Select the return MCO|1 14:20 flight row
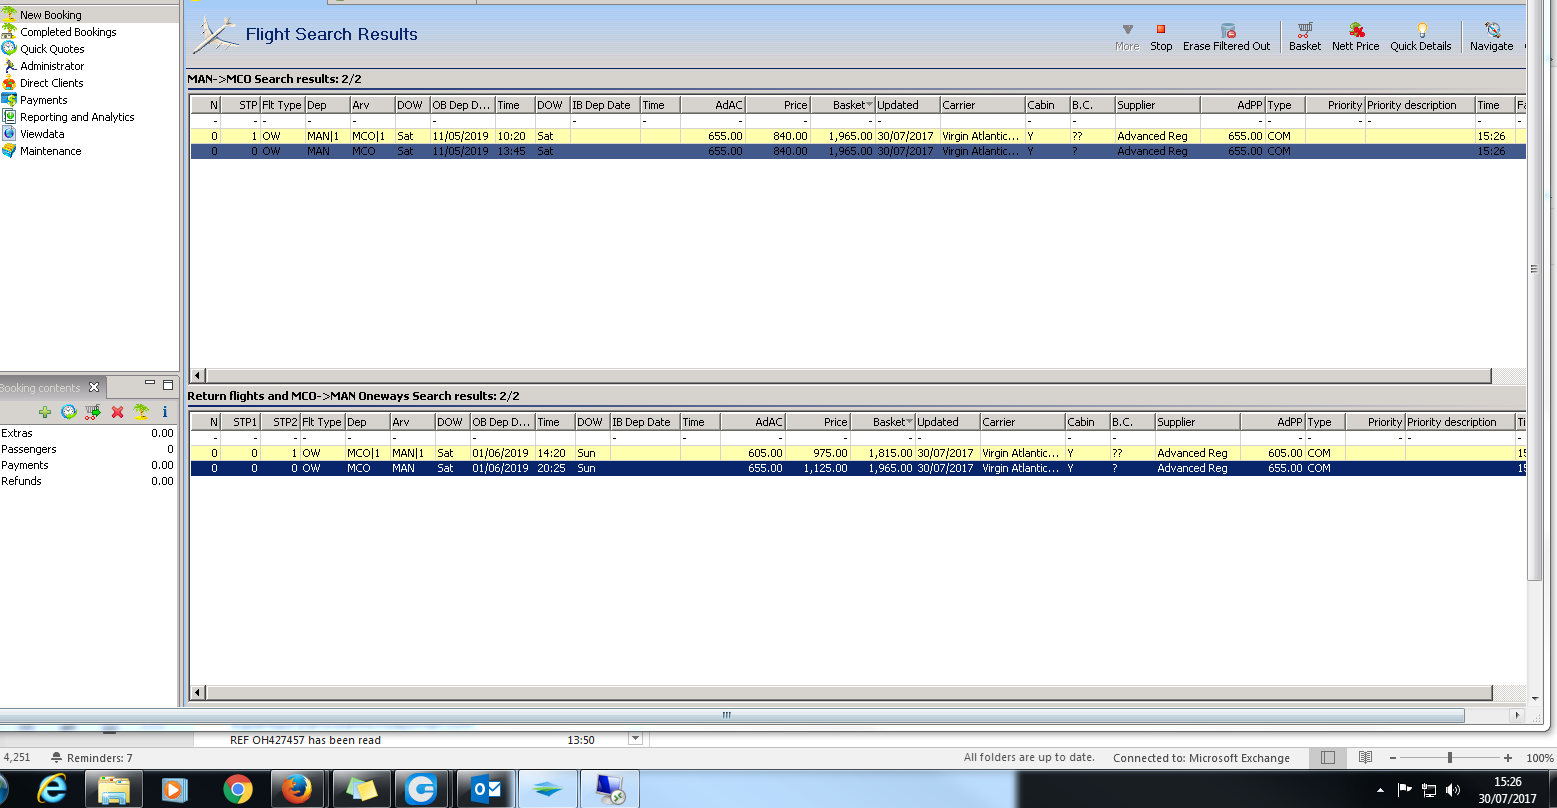The width and height of the screenshot is (1557, 808). pos(858,453)
